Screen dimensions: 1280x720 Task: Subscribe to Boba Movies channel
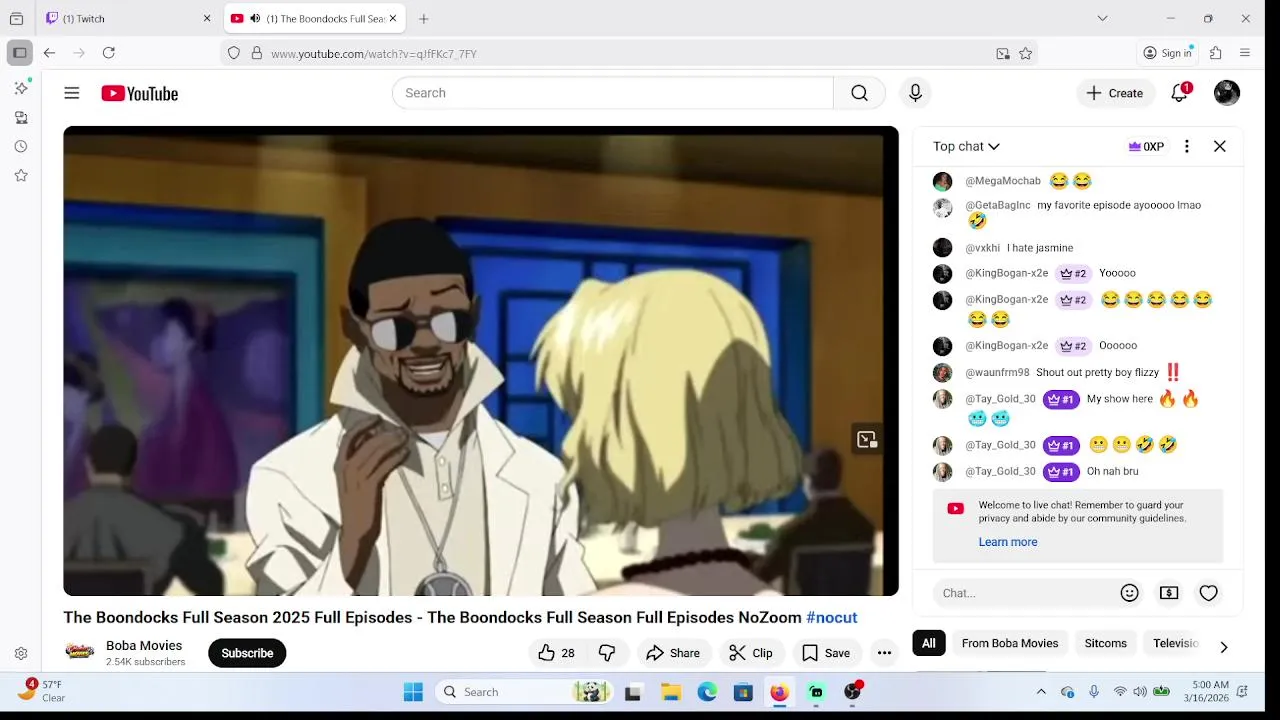(247, 653)
